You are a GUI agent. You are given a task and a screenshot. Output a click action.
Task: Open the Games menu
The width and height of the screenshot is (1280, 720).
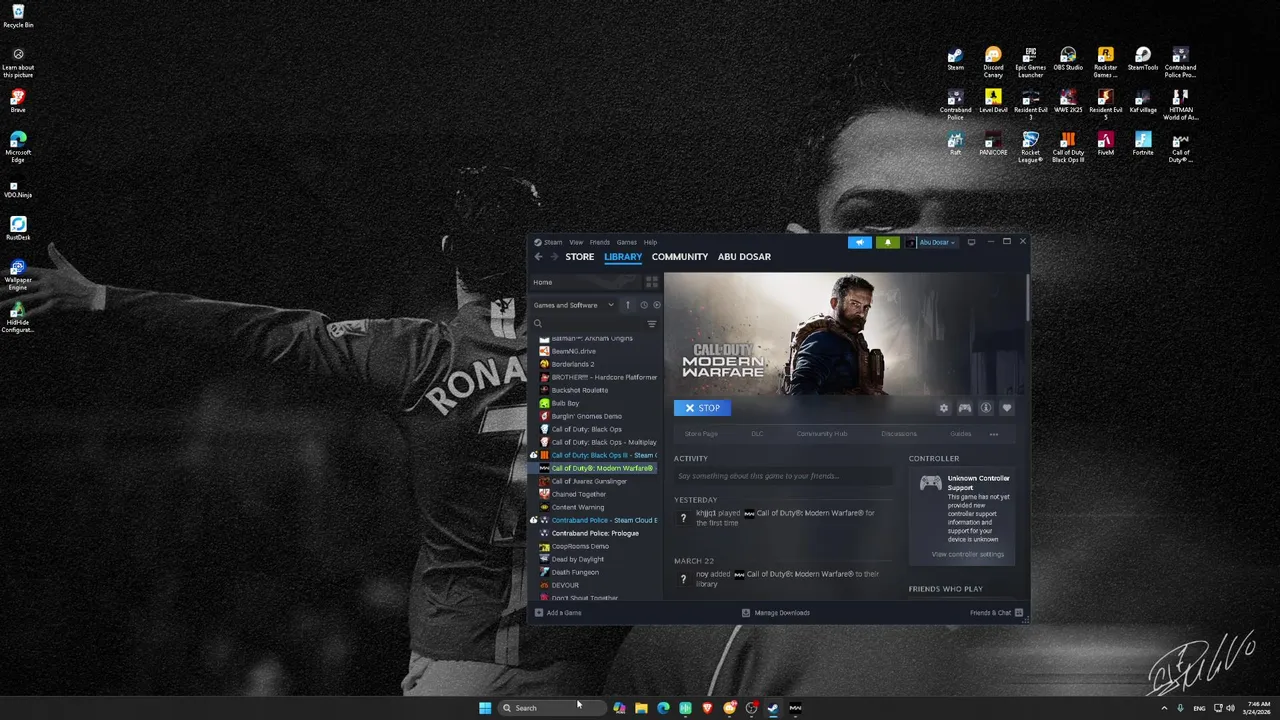coord(626,242)
